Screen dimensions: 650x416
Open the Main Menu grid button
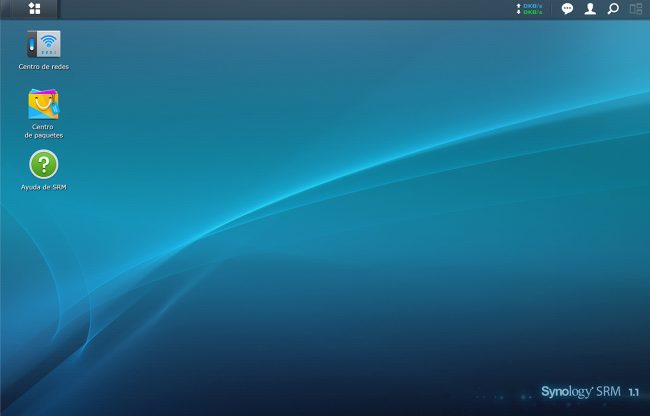pyautogui.click(x=35, y=9)
